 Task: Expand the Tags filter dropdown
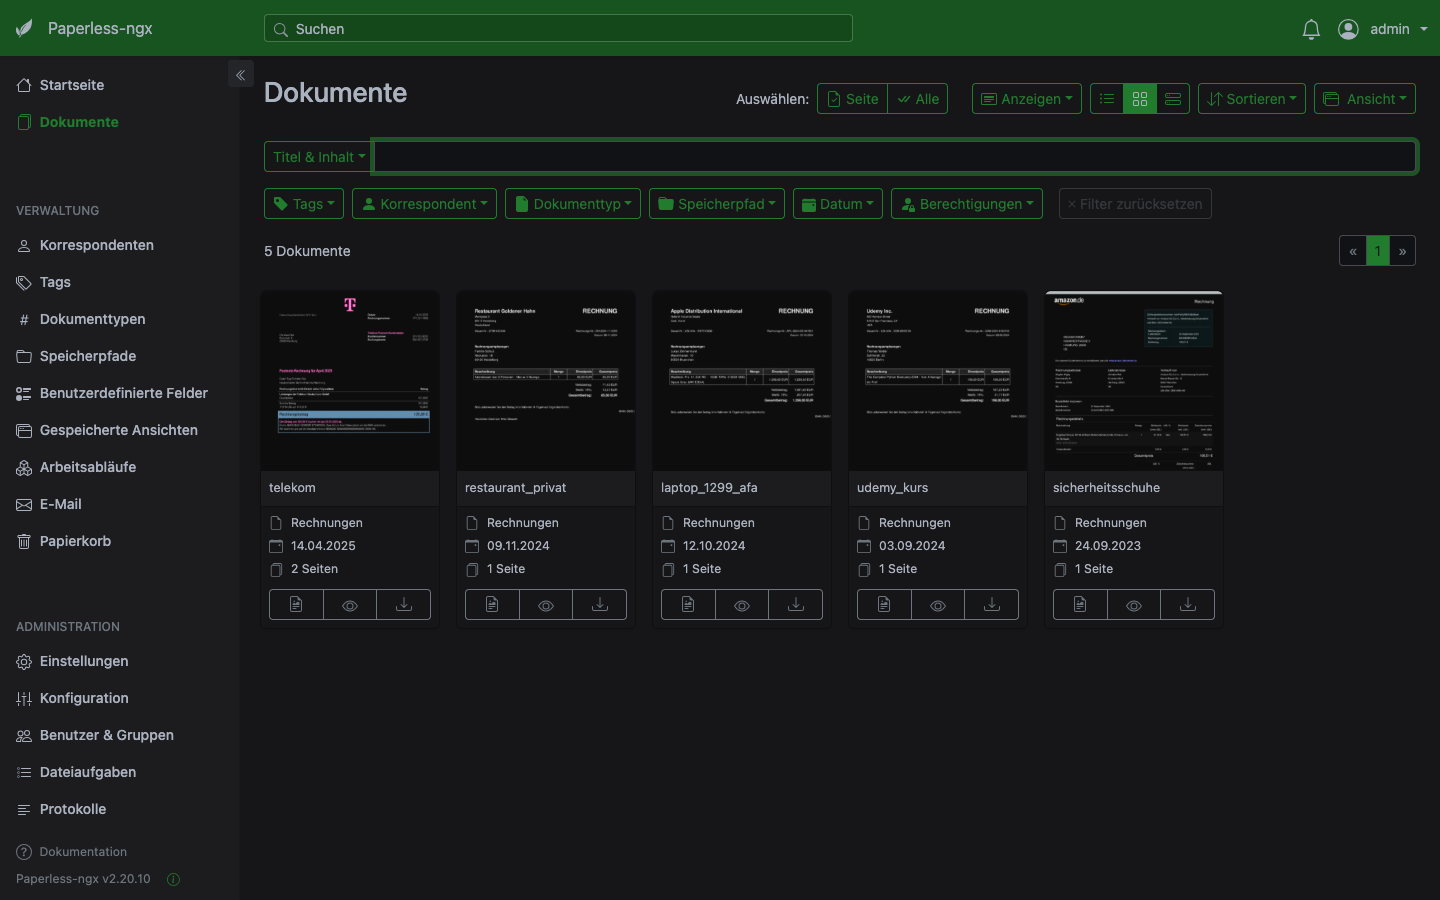(304, 204)
